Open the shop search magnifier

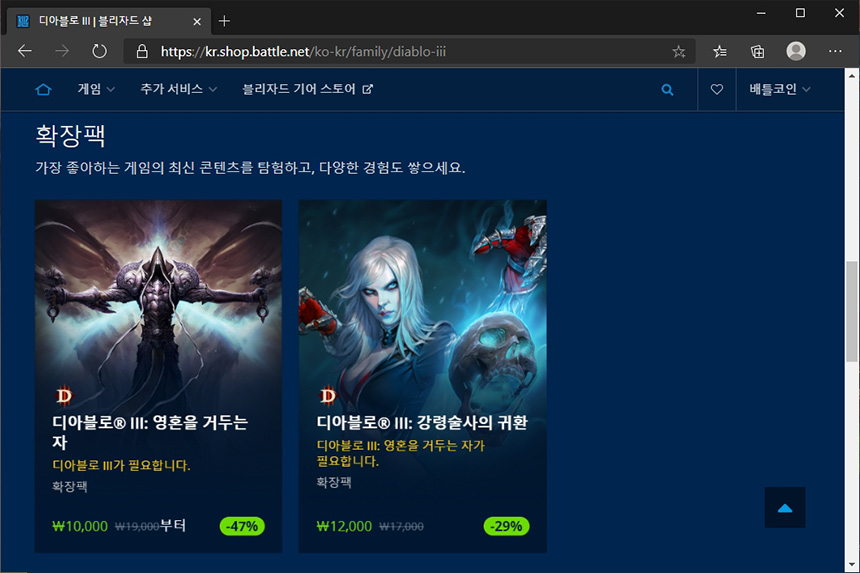pyautogui.click(x=667, y=89)
